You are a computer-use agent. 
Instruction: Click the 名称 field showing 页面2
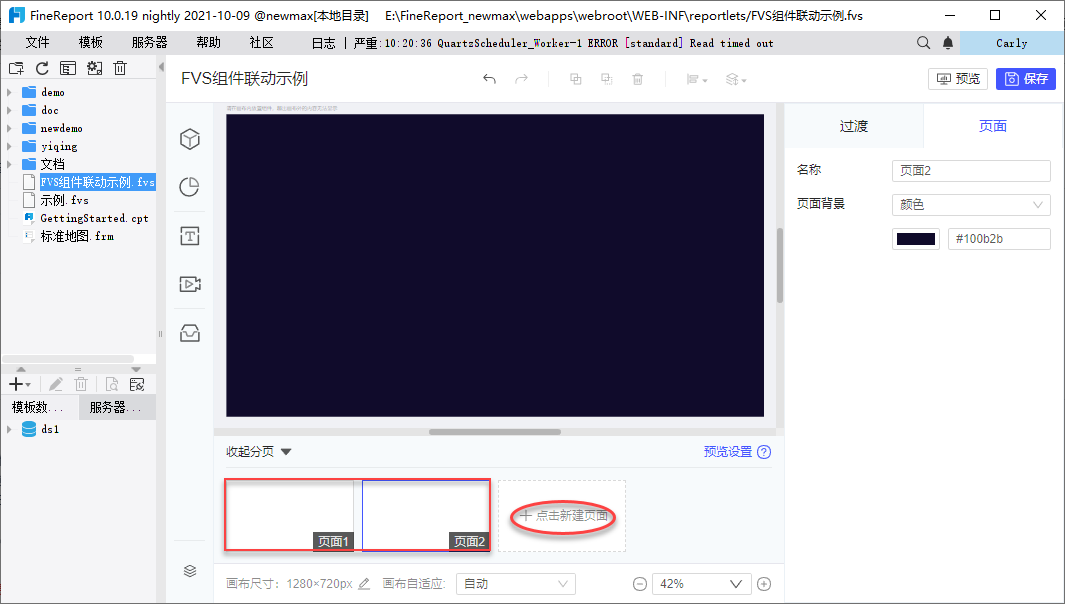coord(971,171)
